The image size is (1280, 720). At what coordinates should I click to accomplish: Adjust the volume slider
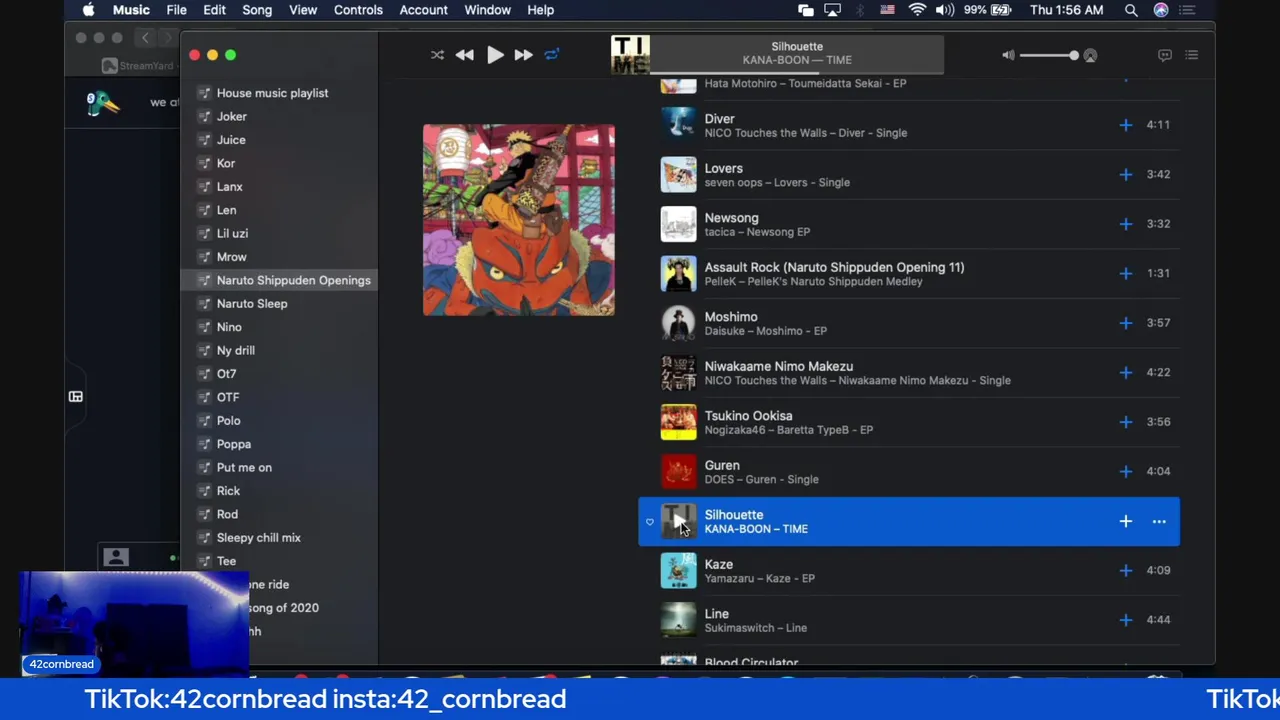pyautogui.click(x=1047, y=56)
